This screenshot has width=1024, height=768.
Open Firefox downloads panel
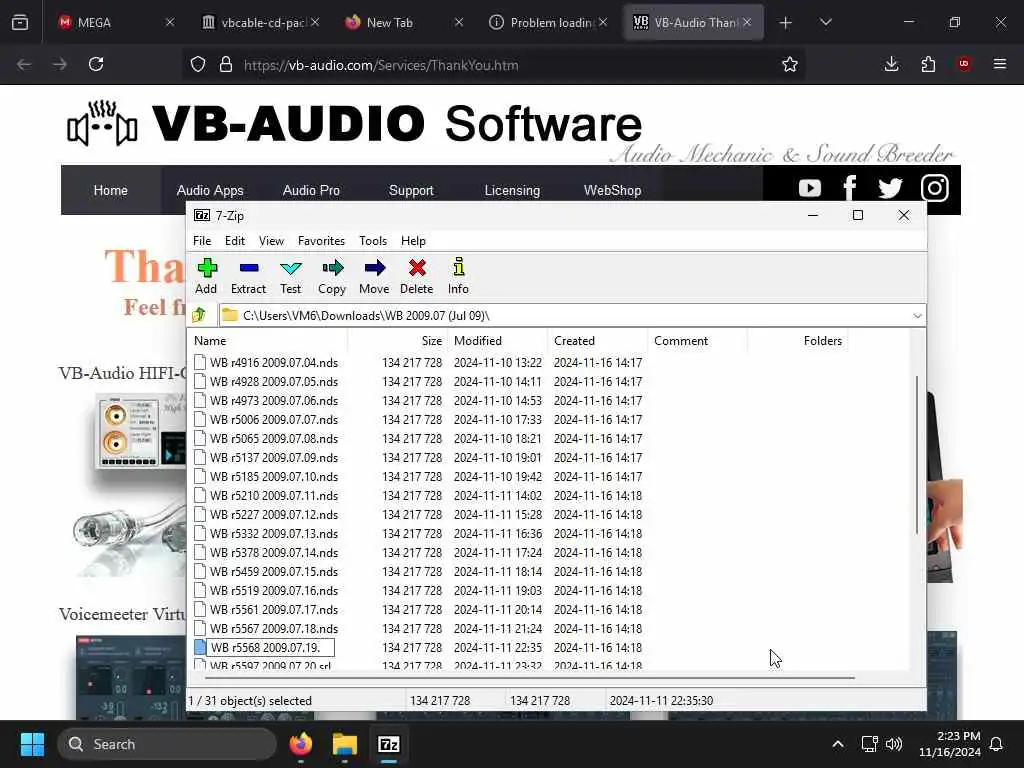[891, 64]
